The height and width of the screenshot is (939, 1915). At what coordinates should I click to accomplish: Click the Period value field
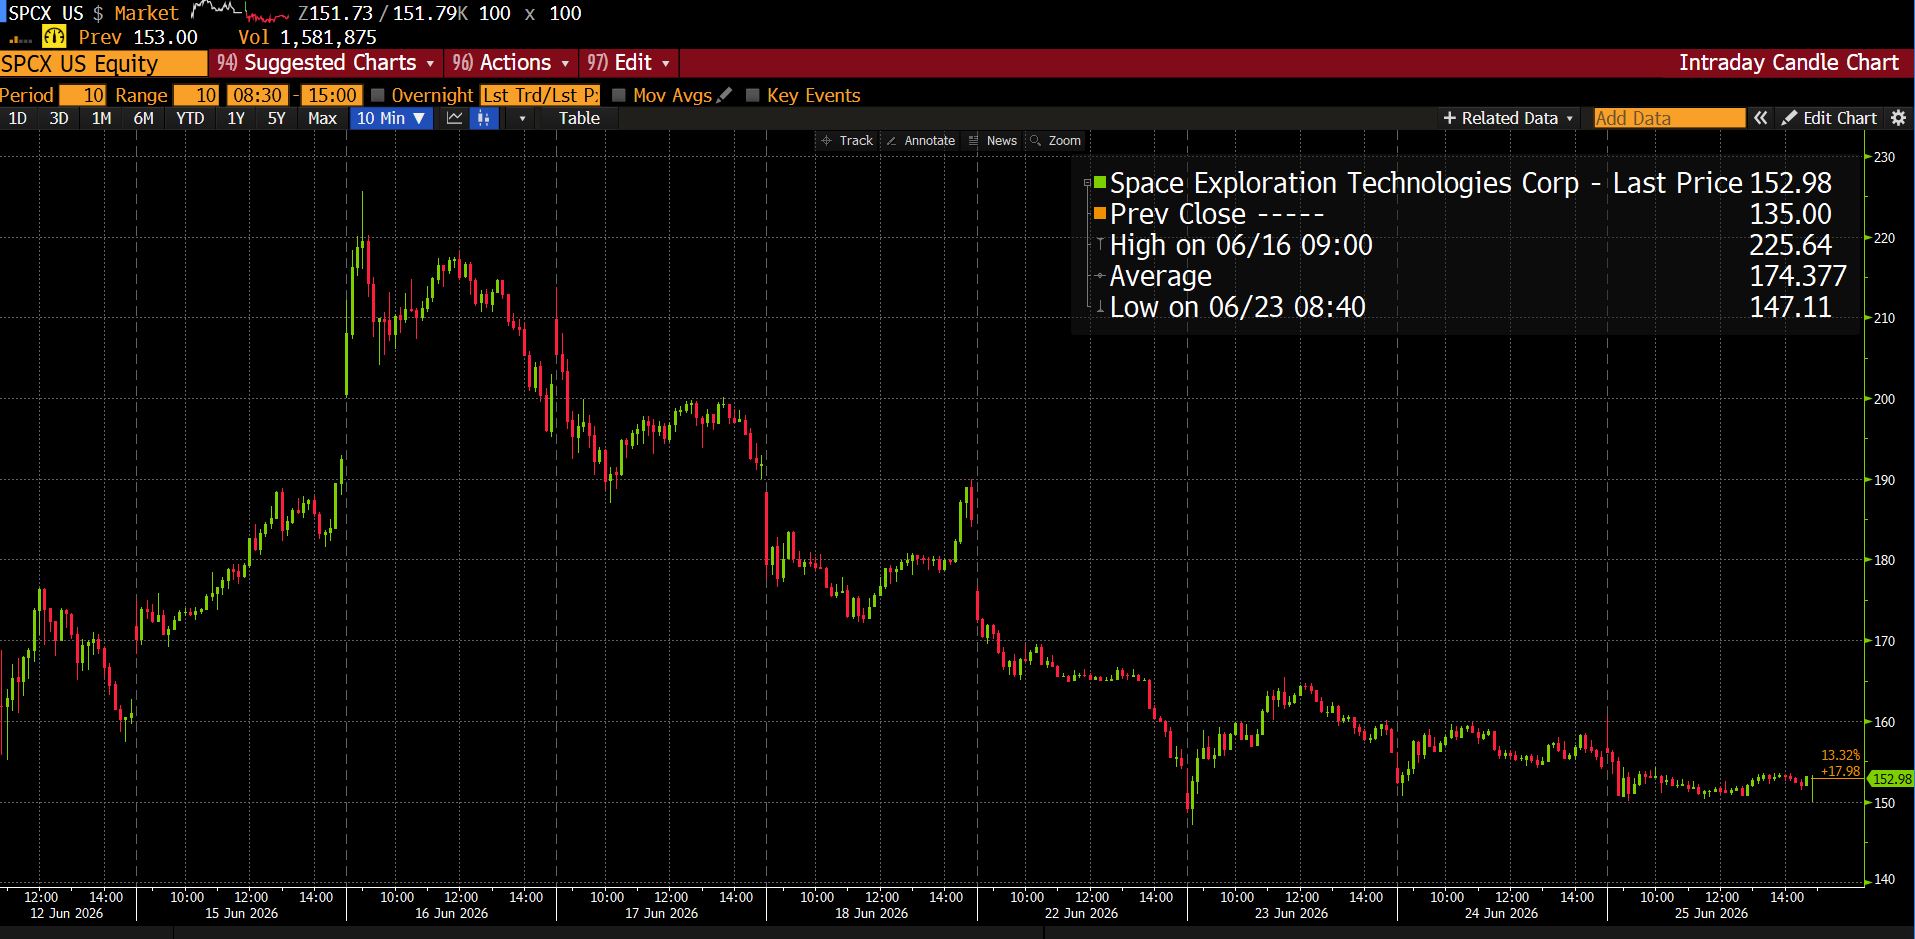[82, 95]
